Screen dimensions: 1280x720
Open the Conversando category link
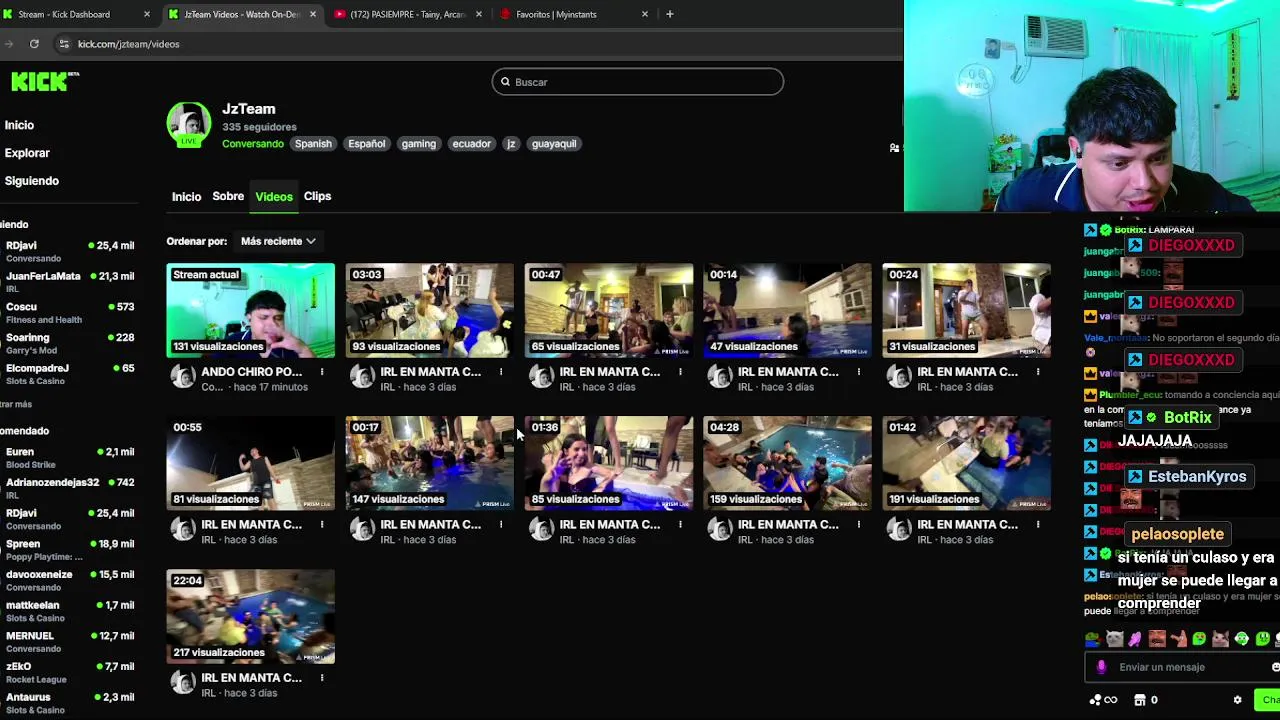(253, 144)
